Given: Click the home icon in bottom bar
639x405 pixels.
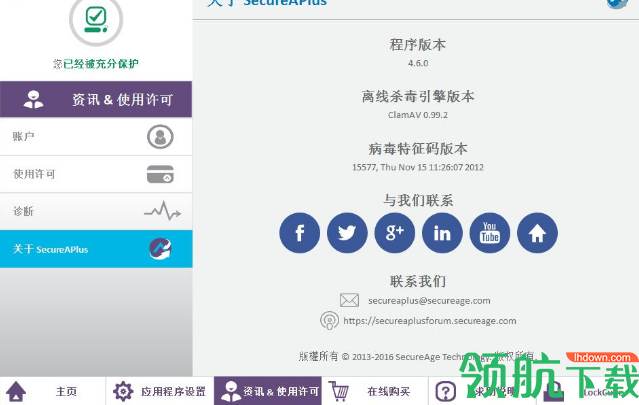Looking at the screenshot, I should pos(16,391).
